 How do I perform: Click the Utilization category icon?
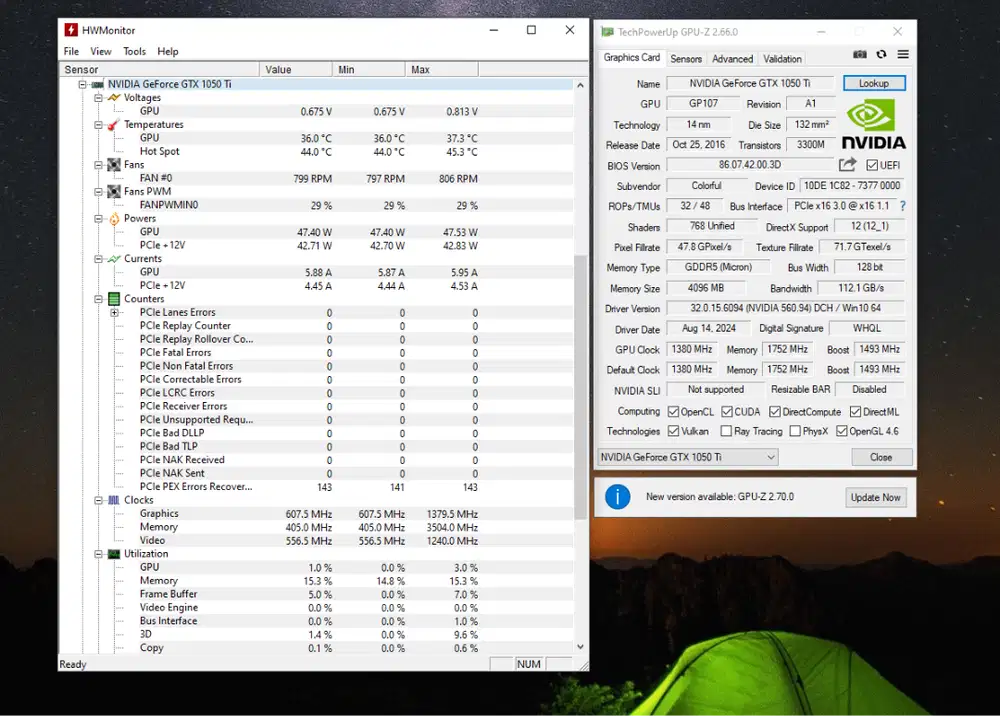[114, 553]
